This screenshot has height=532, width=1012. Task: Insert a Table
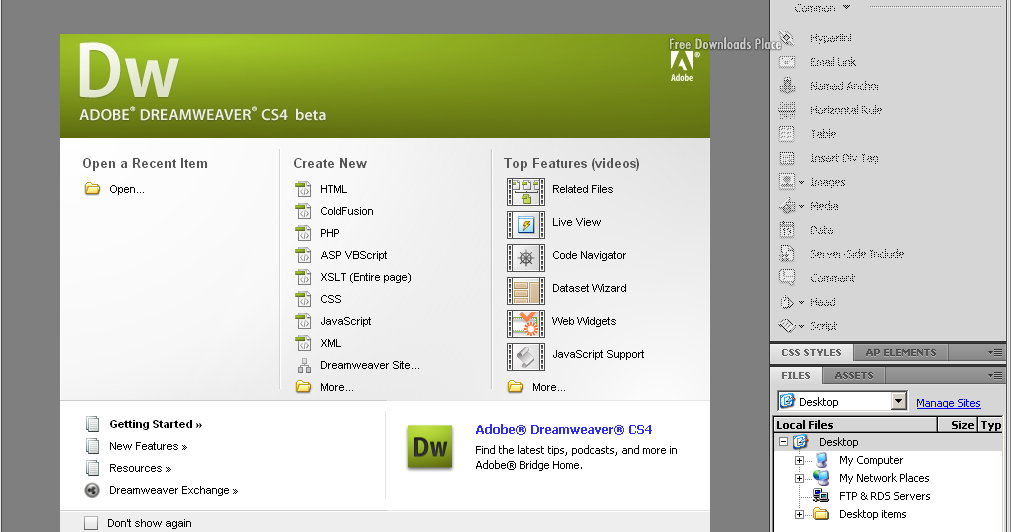point(823,134)
